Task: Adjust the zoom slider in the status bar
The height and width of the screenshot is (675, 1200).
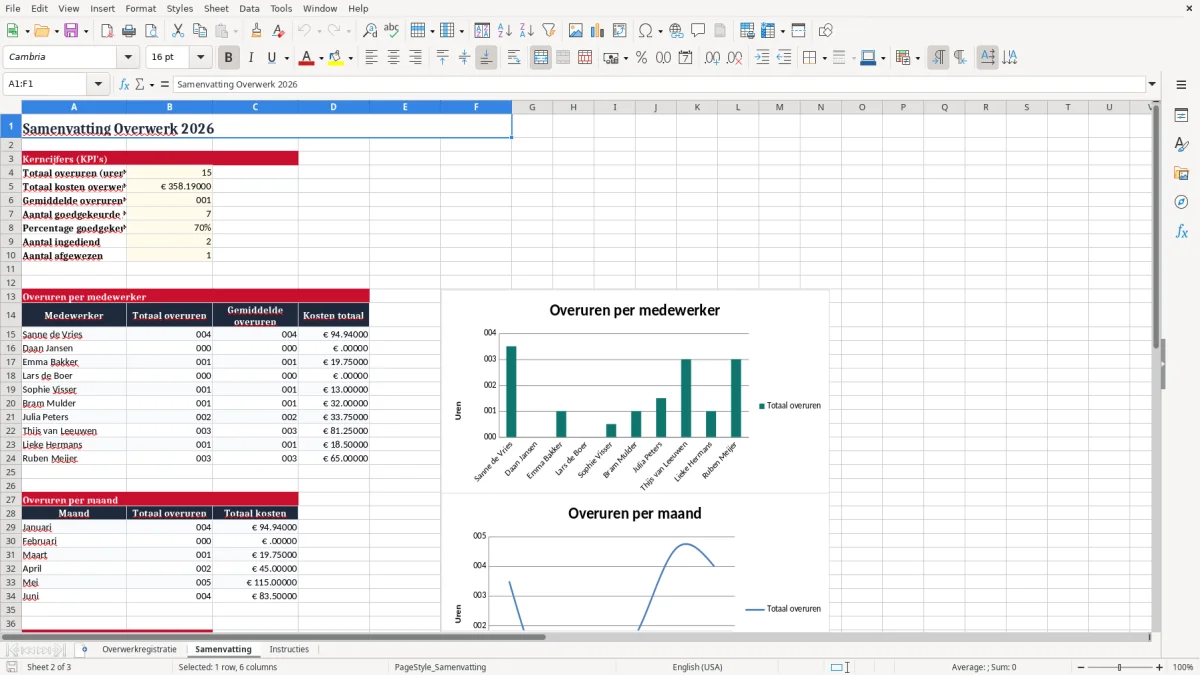Action: [1119, 667]
